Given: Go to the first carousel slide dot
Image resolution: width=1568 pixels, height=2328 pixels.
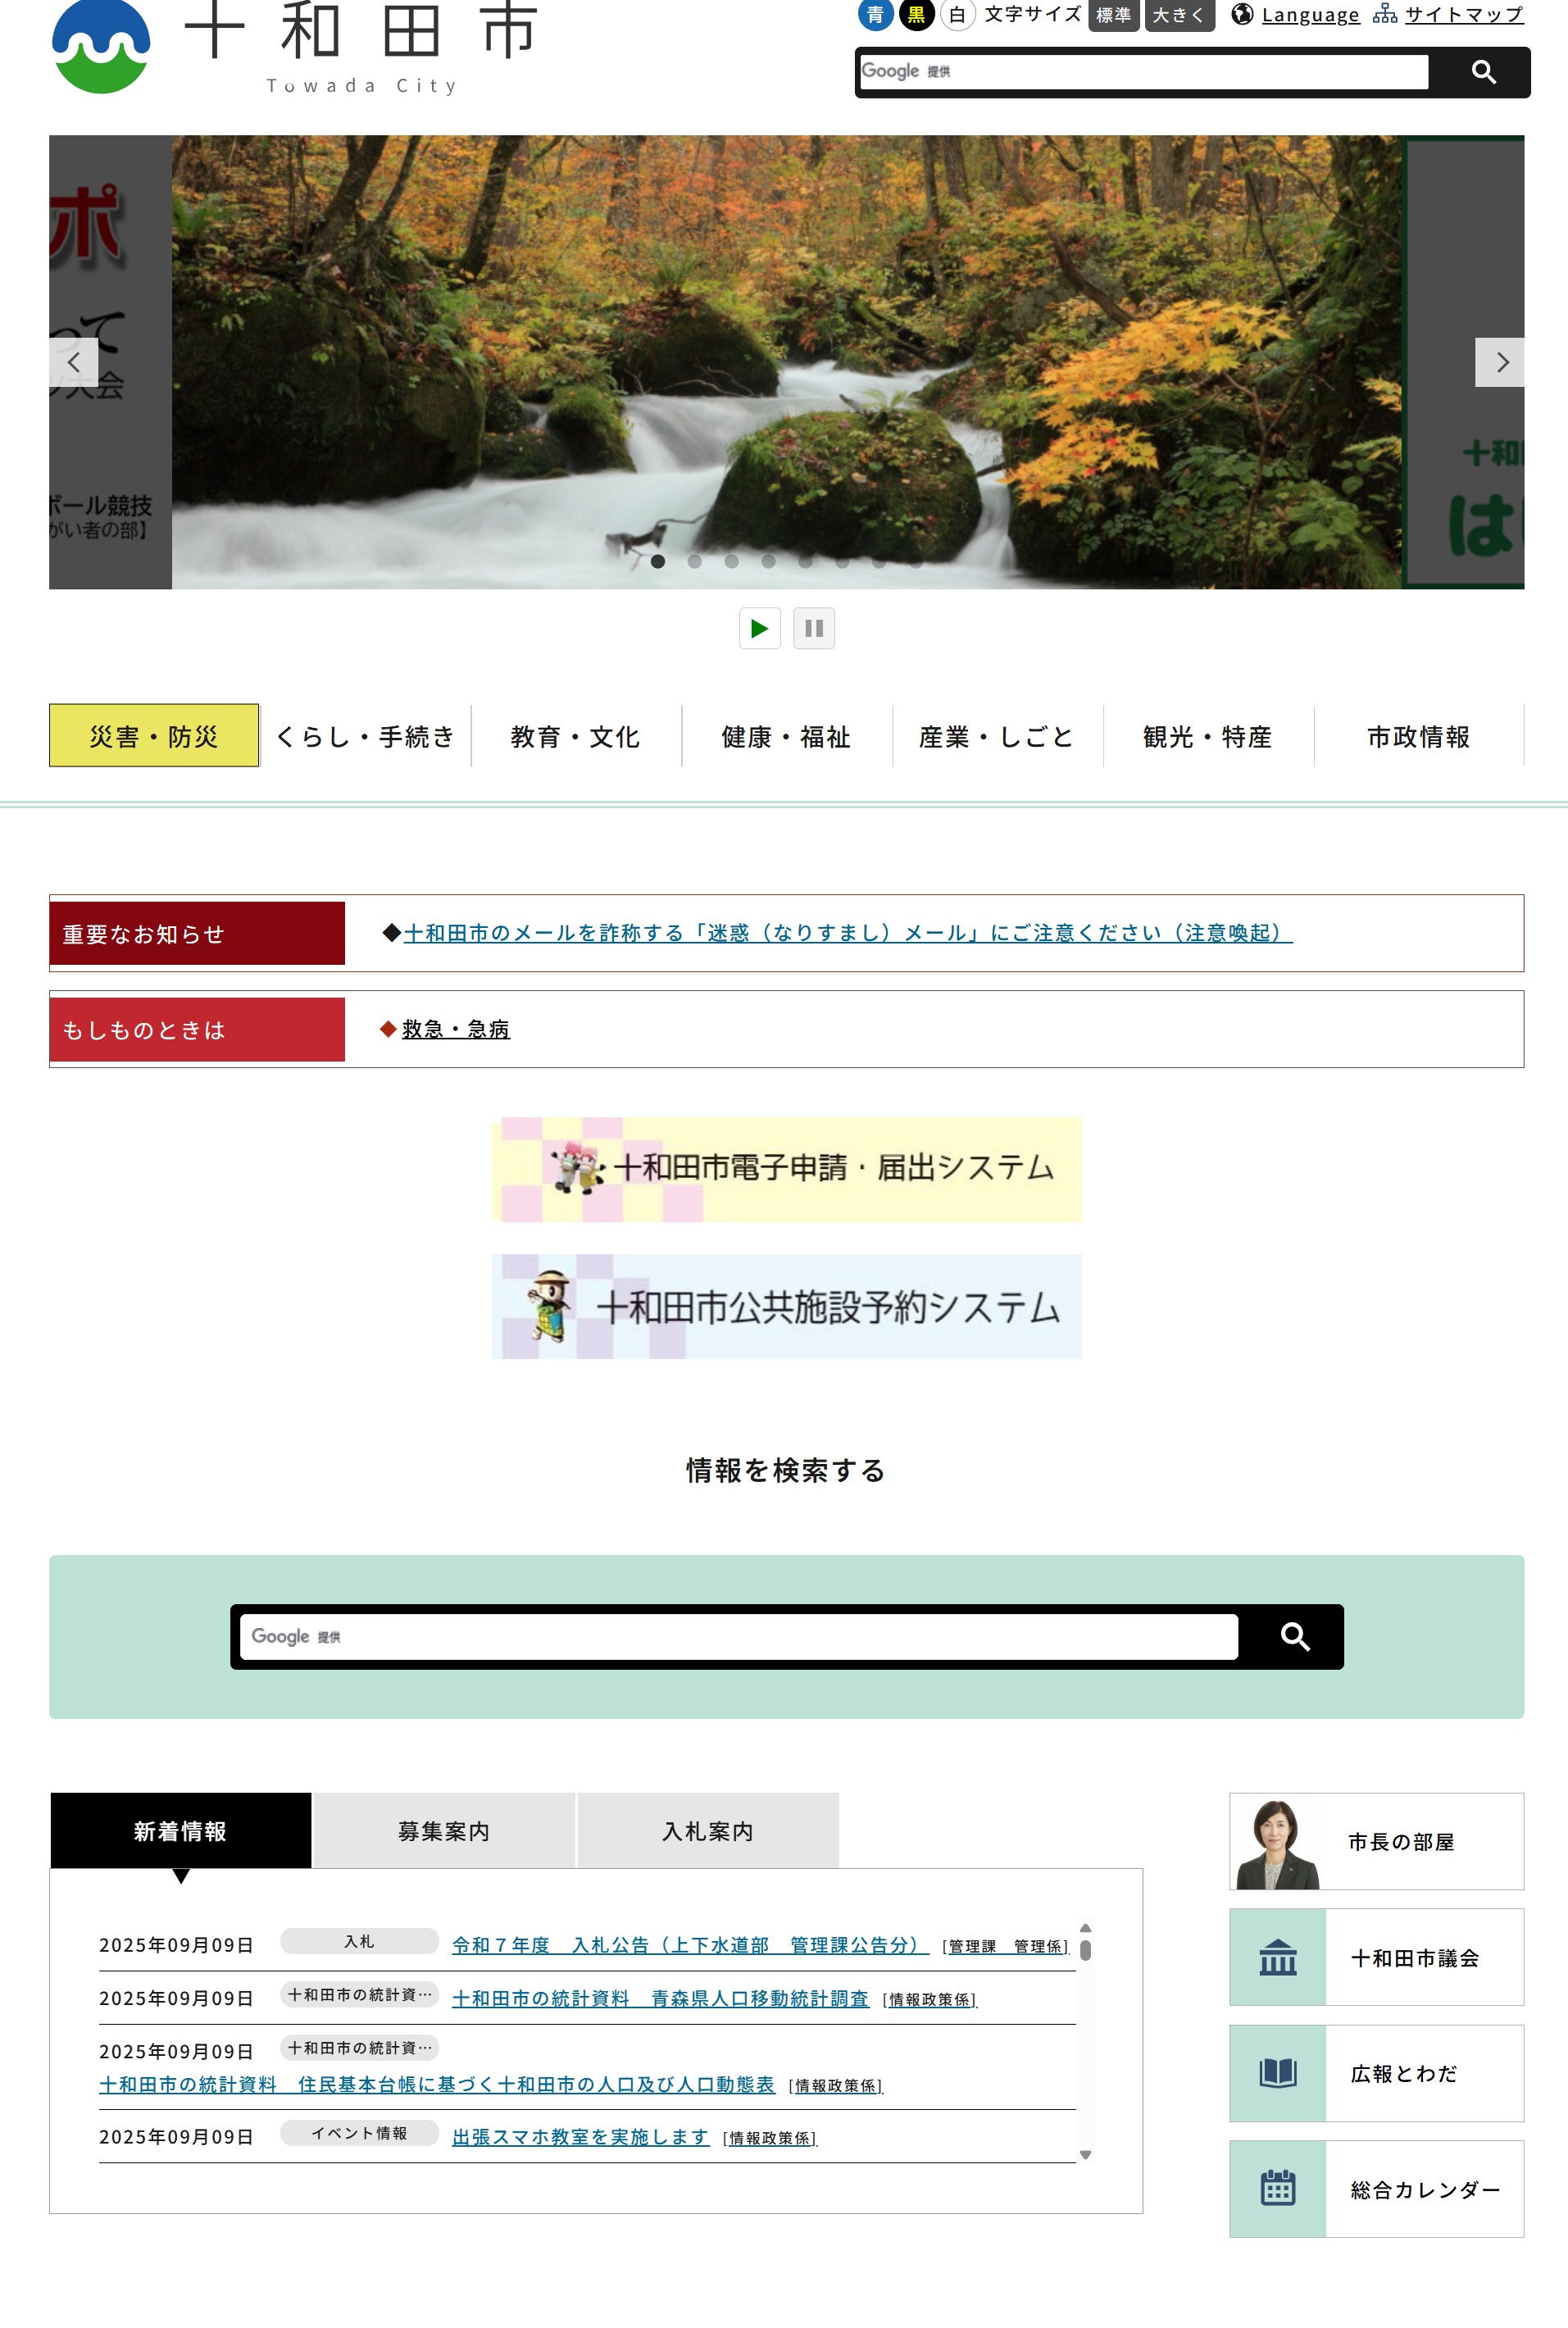Looking at the screenshot, I should click(x=657, y=561).
